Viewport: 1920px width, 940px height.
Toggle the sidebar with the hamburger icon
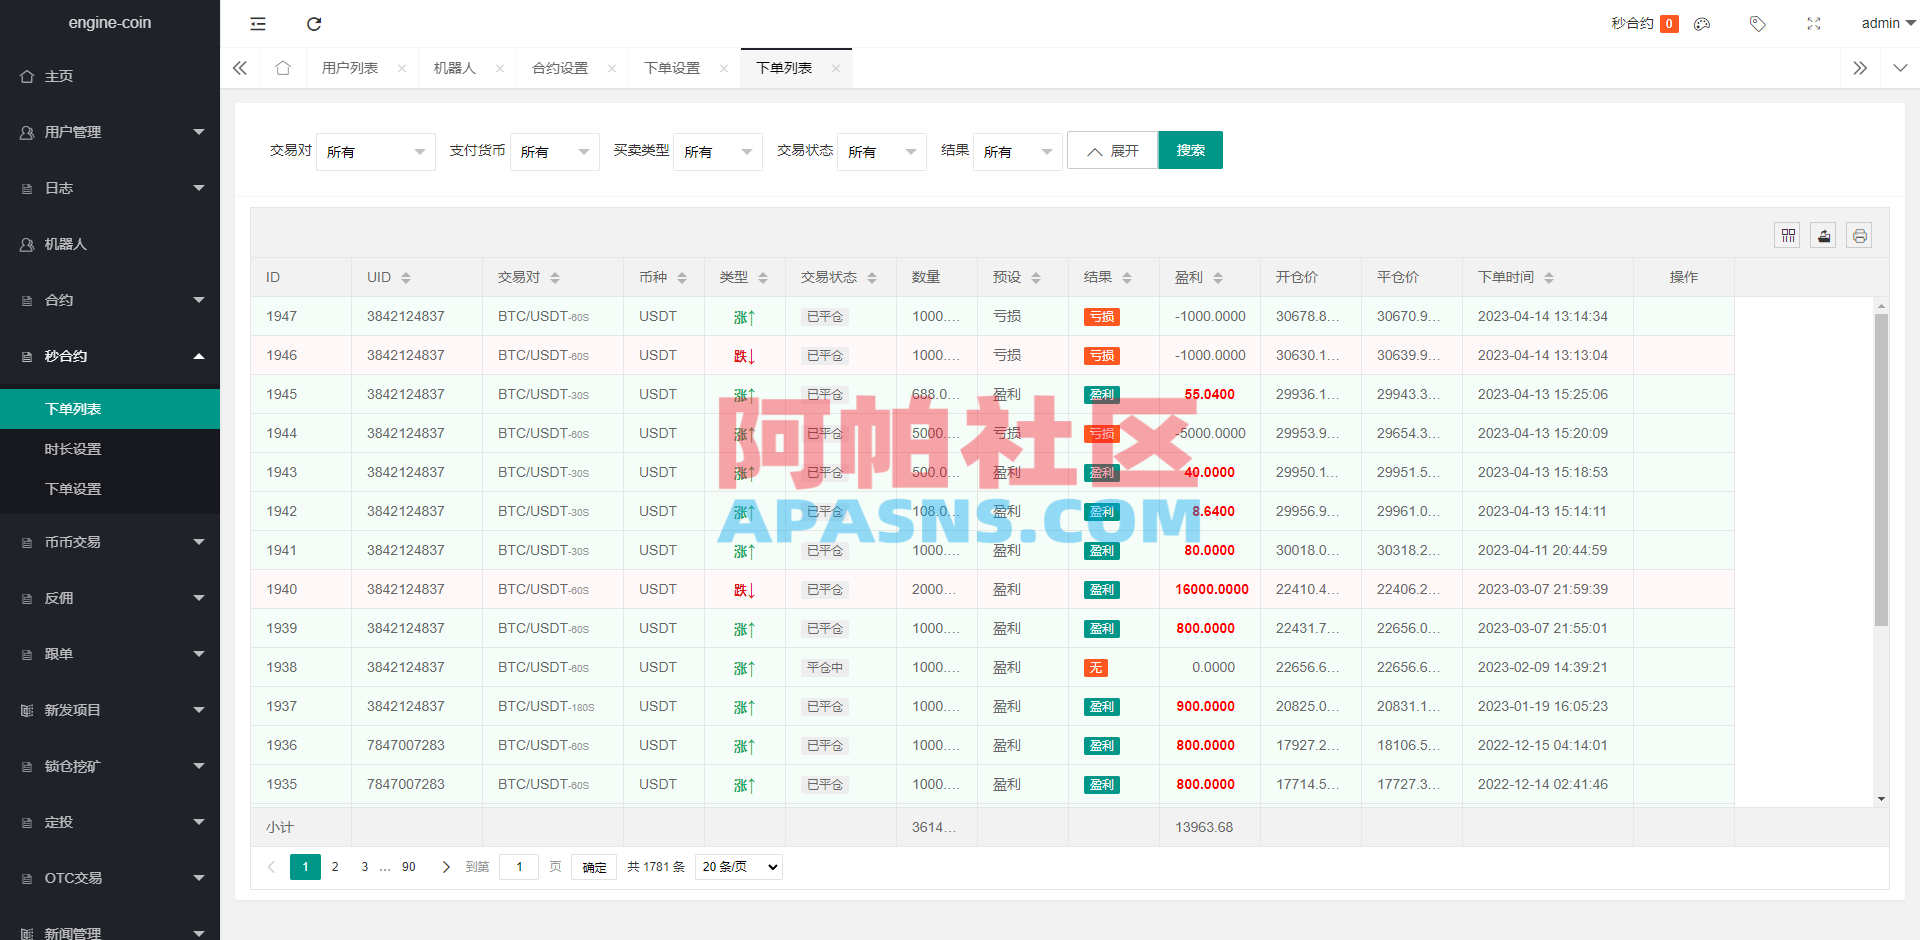[257, 23]
